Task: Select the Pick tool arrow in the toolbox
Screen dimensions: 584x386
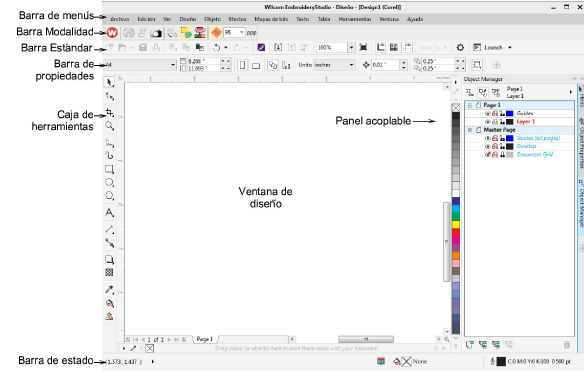Action: coord(109,82)
